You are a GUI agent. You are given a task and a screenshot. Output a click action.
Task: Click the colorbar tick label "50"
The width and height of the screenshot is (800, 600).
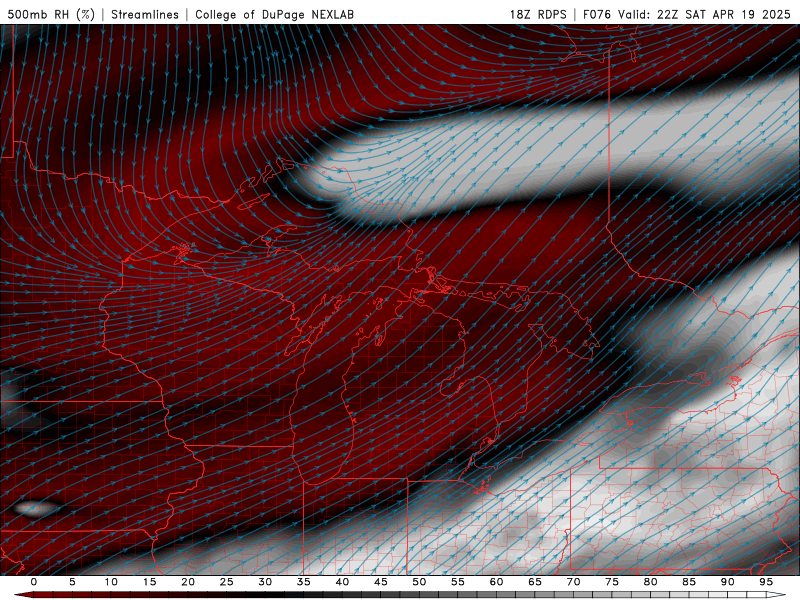point(419,582)
